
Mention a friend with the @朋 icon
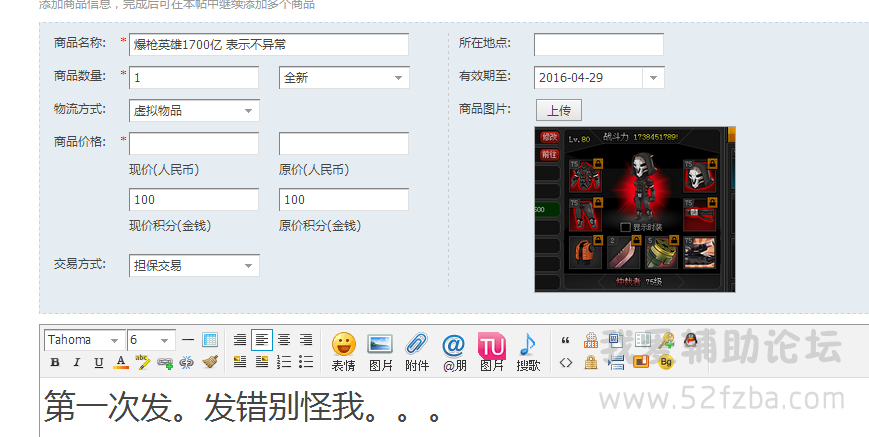click(x=454, y=351)
